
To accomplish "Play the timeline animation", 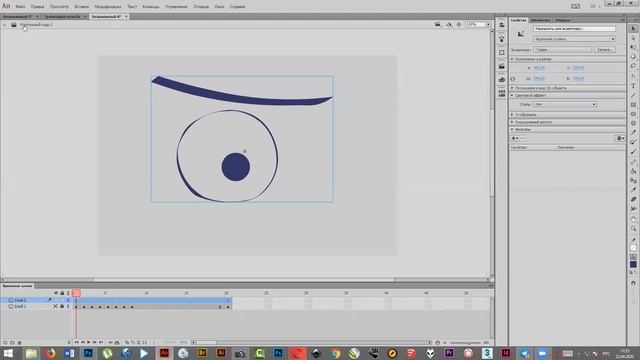I will (x=88, y=342).
